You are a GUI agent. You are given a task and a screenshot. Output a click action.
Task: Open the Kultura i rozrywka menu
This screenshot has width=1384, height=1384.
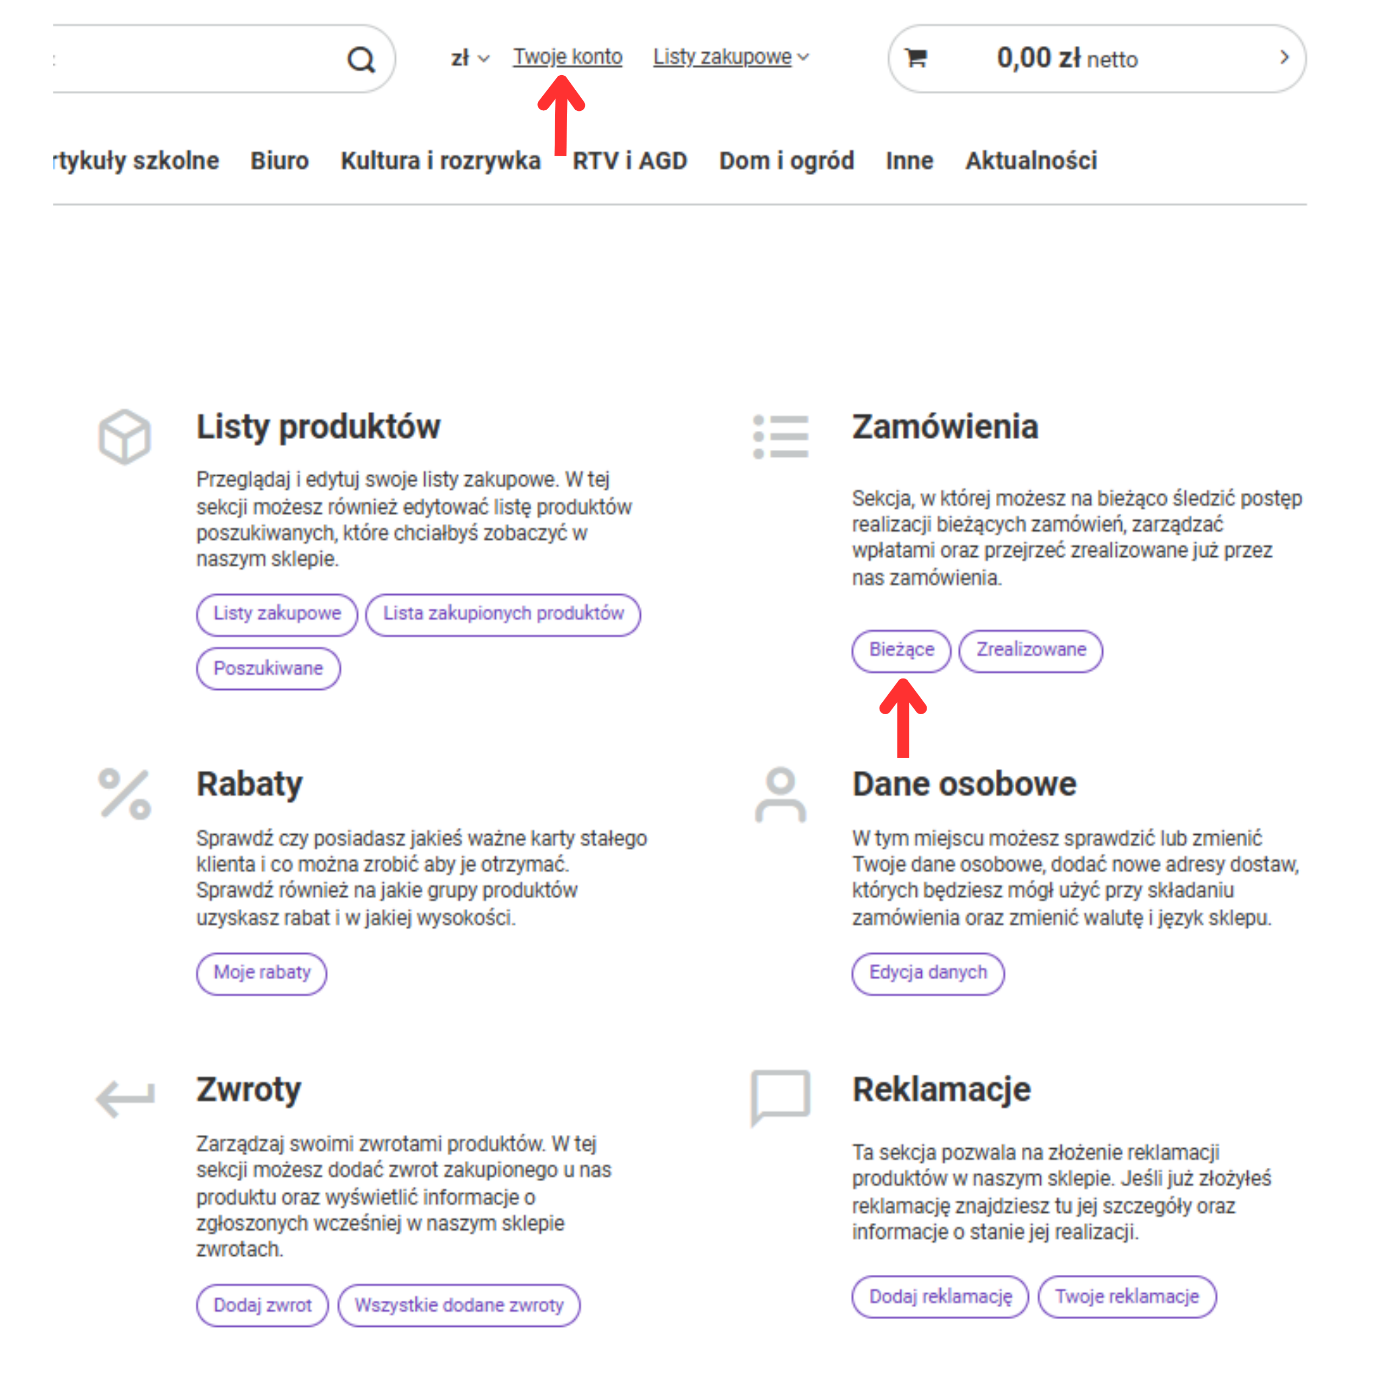440,161
